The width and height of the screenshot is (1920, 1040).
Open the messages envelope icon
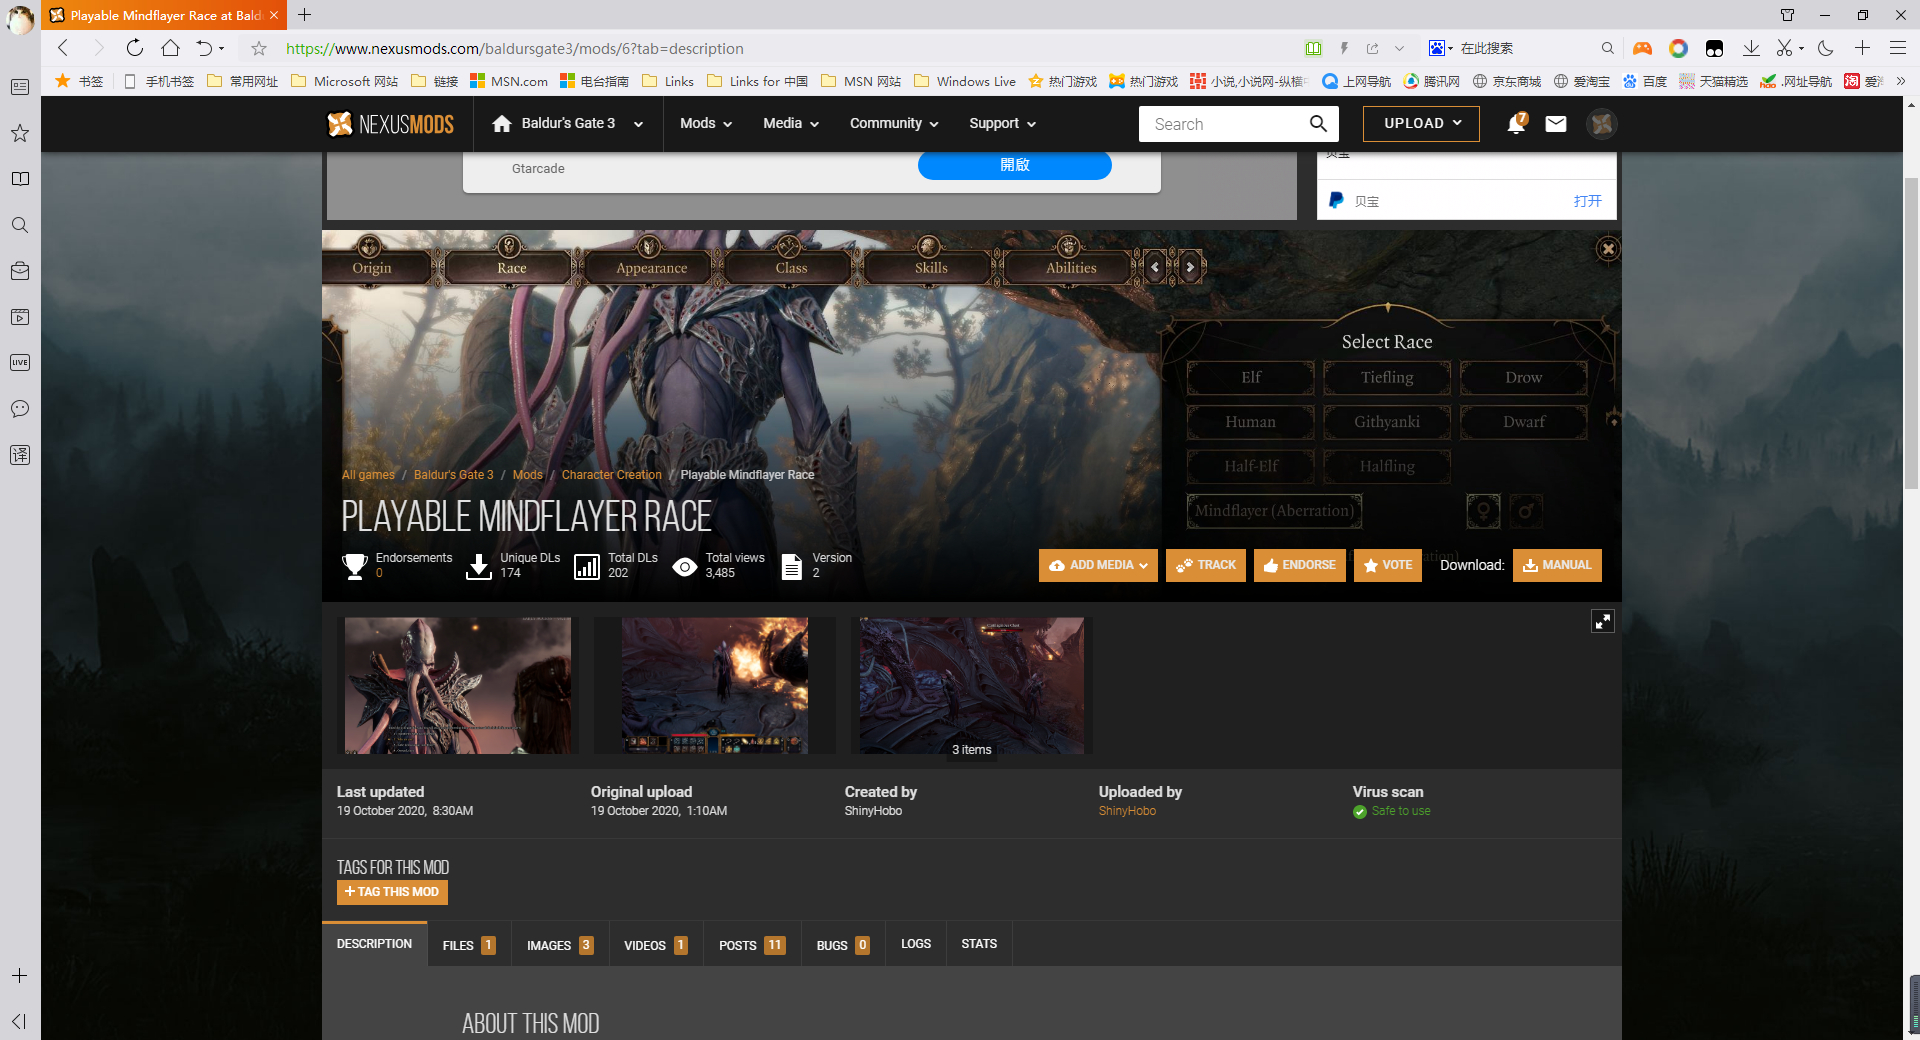coord(1556,124)
